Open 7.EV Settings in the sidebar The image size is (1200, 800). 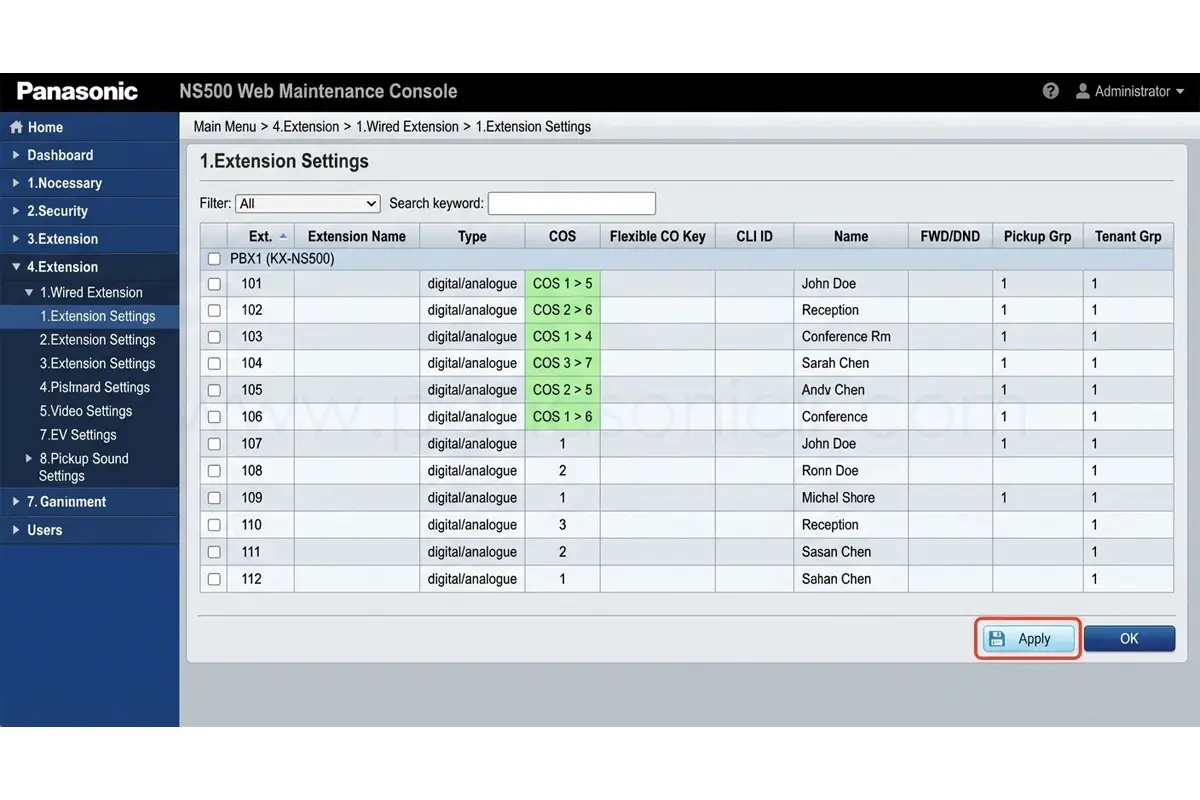click(78, 435)
